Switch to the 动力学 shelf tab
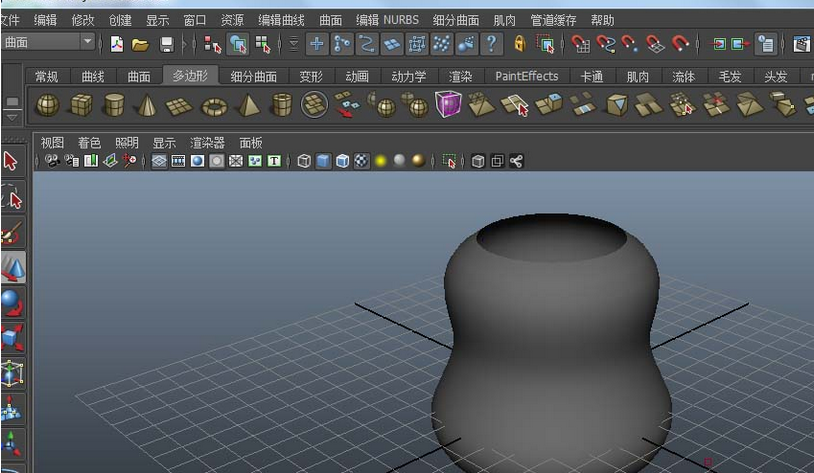The image size is (814, 473). coord(407,77)
